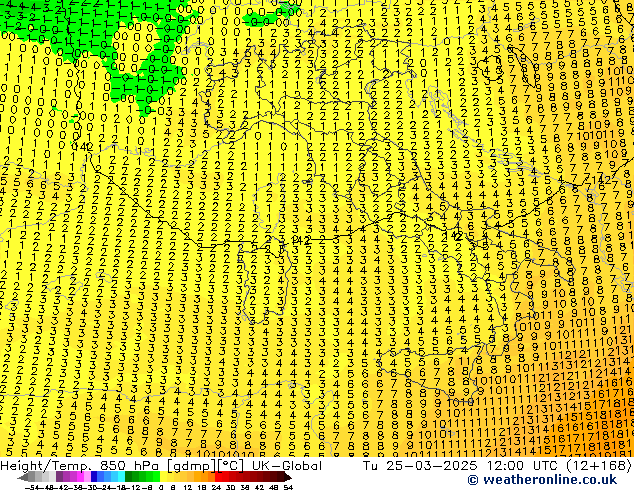
Task: Click the dark blue legend color segment
Action: pos(94,477)
